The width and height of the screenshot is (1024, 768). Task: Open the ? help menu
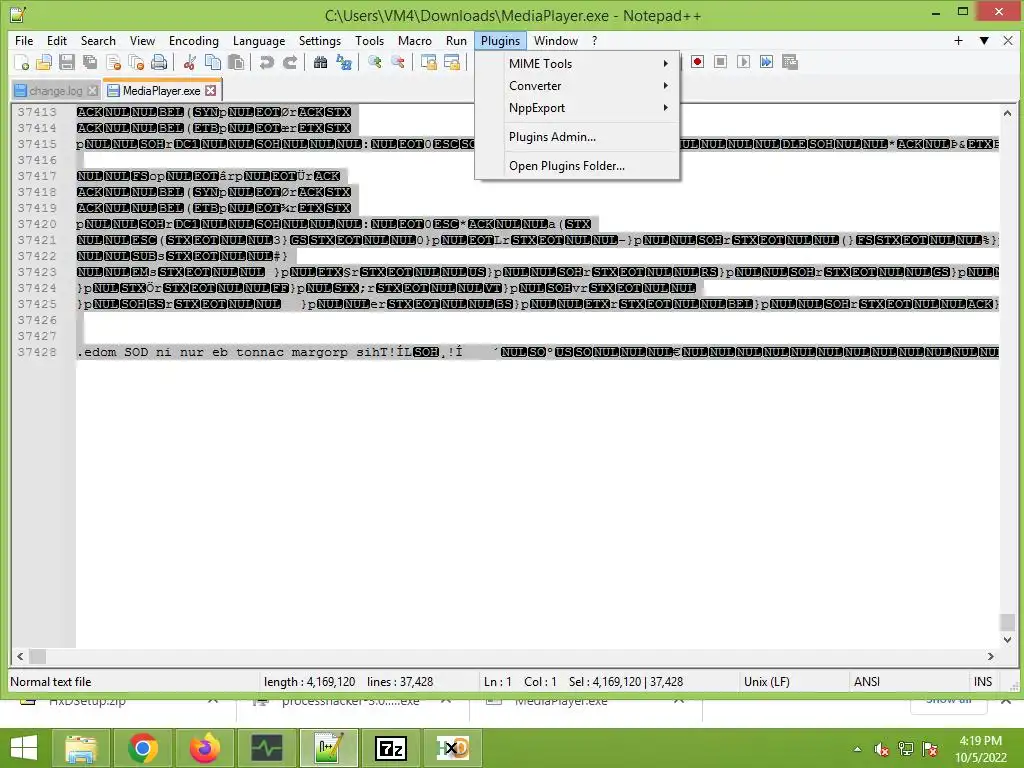pyautogui.click(x=594, y=40)
